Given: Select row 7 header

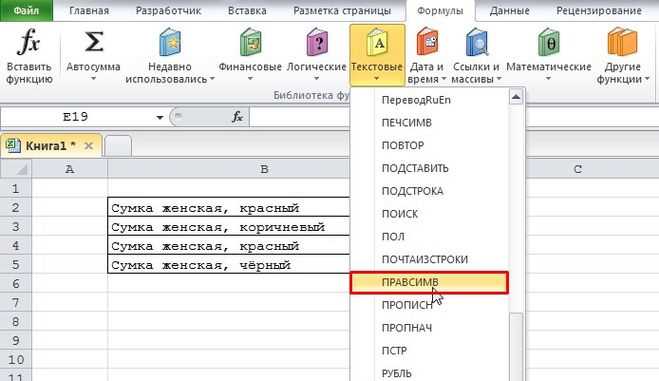Looking at the screenshot, I should coord(16,302).
